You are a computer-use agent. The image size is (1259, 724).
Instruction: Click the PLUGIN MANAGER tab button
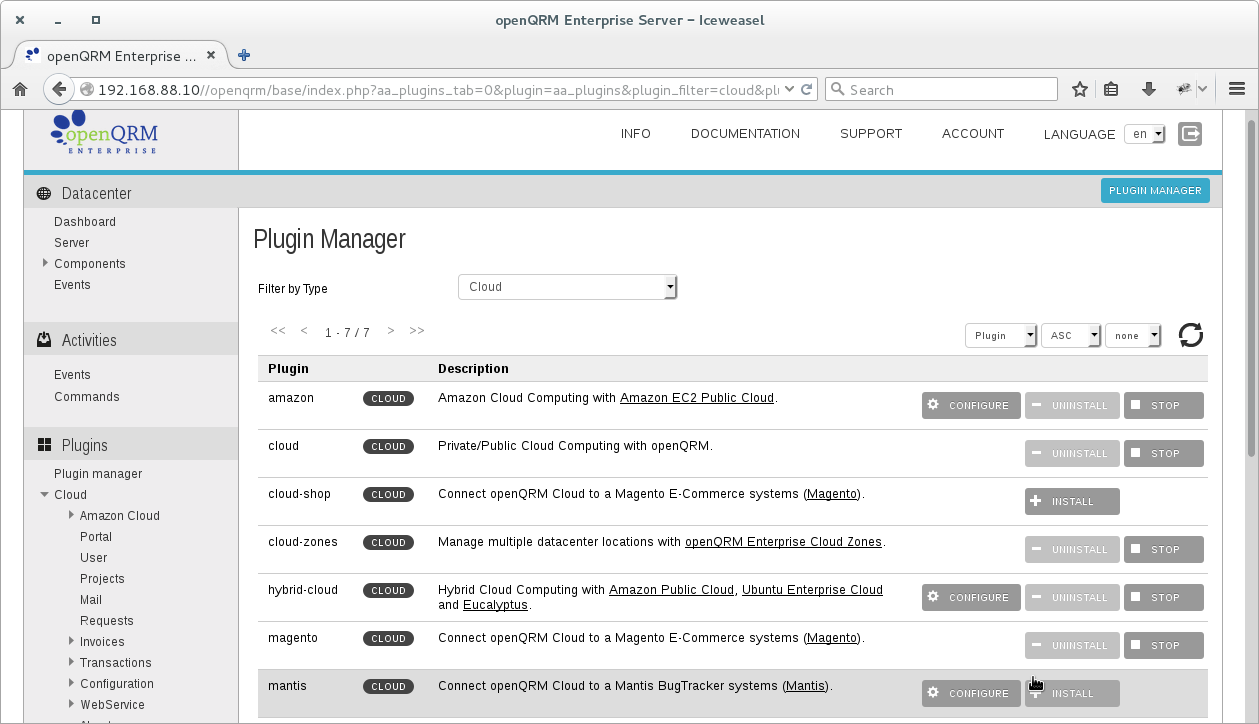pos(1155,191)
